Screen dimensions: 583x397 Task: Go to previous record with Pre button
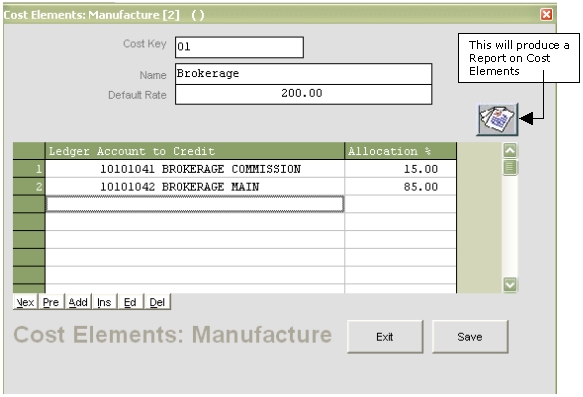pyautogui.click(x=51, y=302)
